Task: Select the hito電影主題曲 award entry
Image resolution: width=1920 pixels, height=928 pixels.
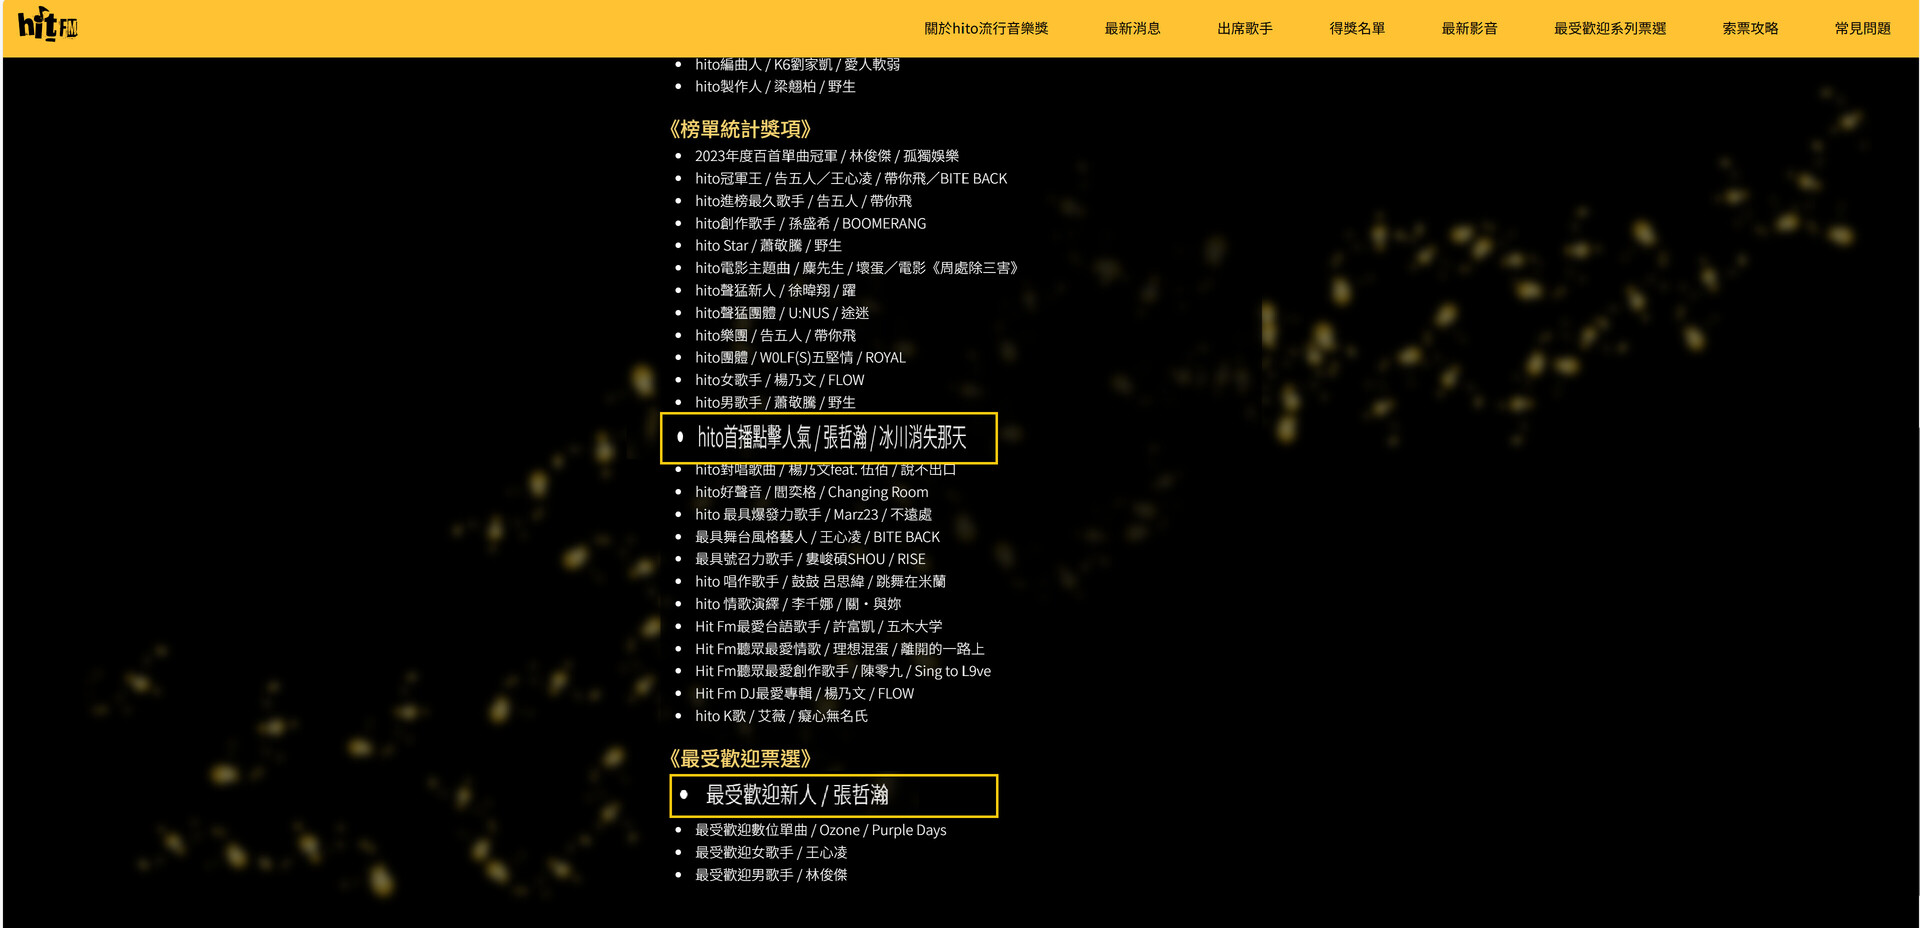Action: coord(857,267)
